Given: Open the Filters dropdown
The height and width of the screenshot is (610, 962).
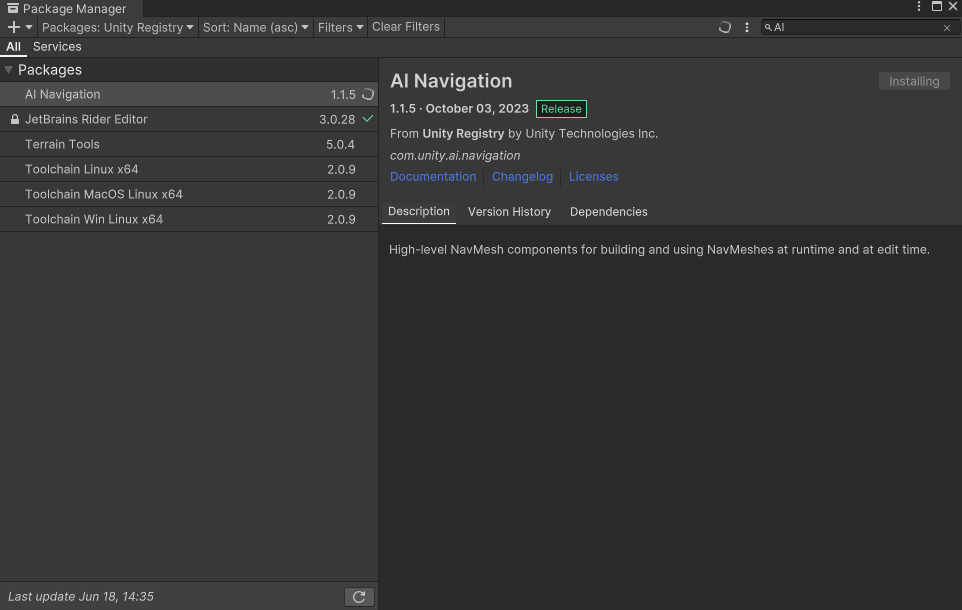Looking at the screenshot, I should tap(341, 27).
